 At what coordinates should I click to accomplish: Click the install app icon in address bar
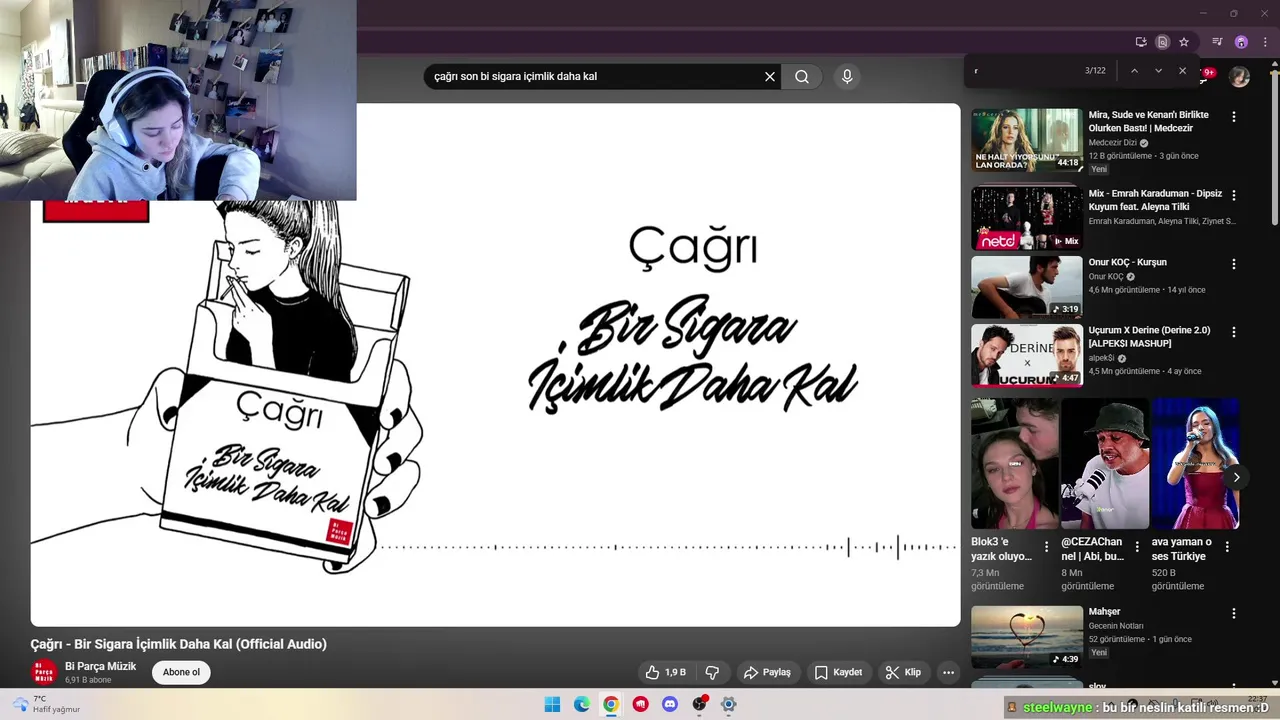point(1141,42)
